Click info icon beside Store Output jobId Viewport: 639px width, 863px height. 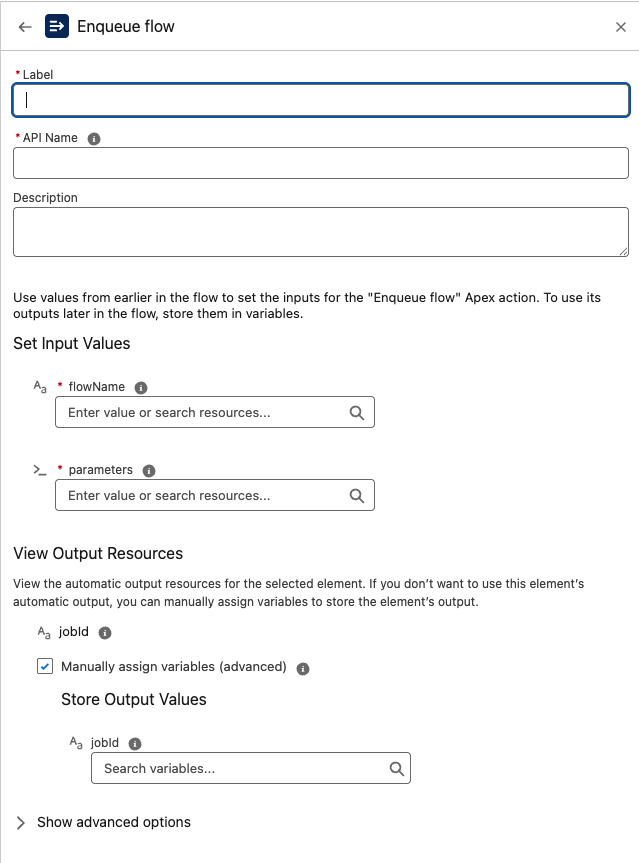pyautogui.click(x=135, y=744)
